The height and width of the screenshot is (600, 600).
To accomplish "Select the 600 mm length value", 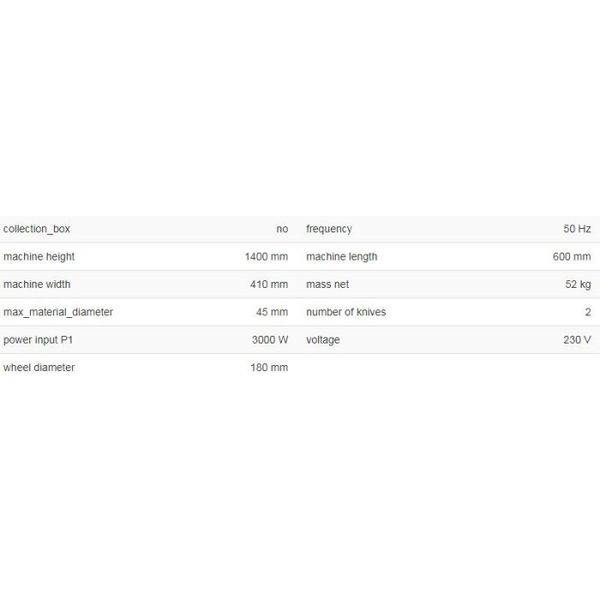I will 571,256.
